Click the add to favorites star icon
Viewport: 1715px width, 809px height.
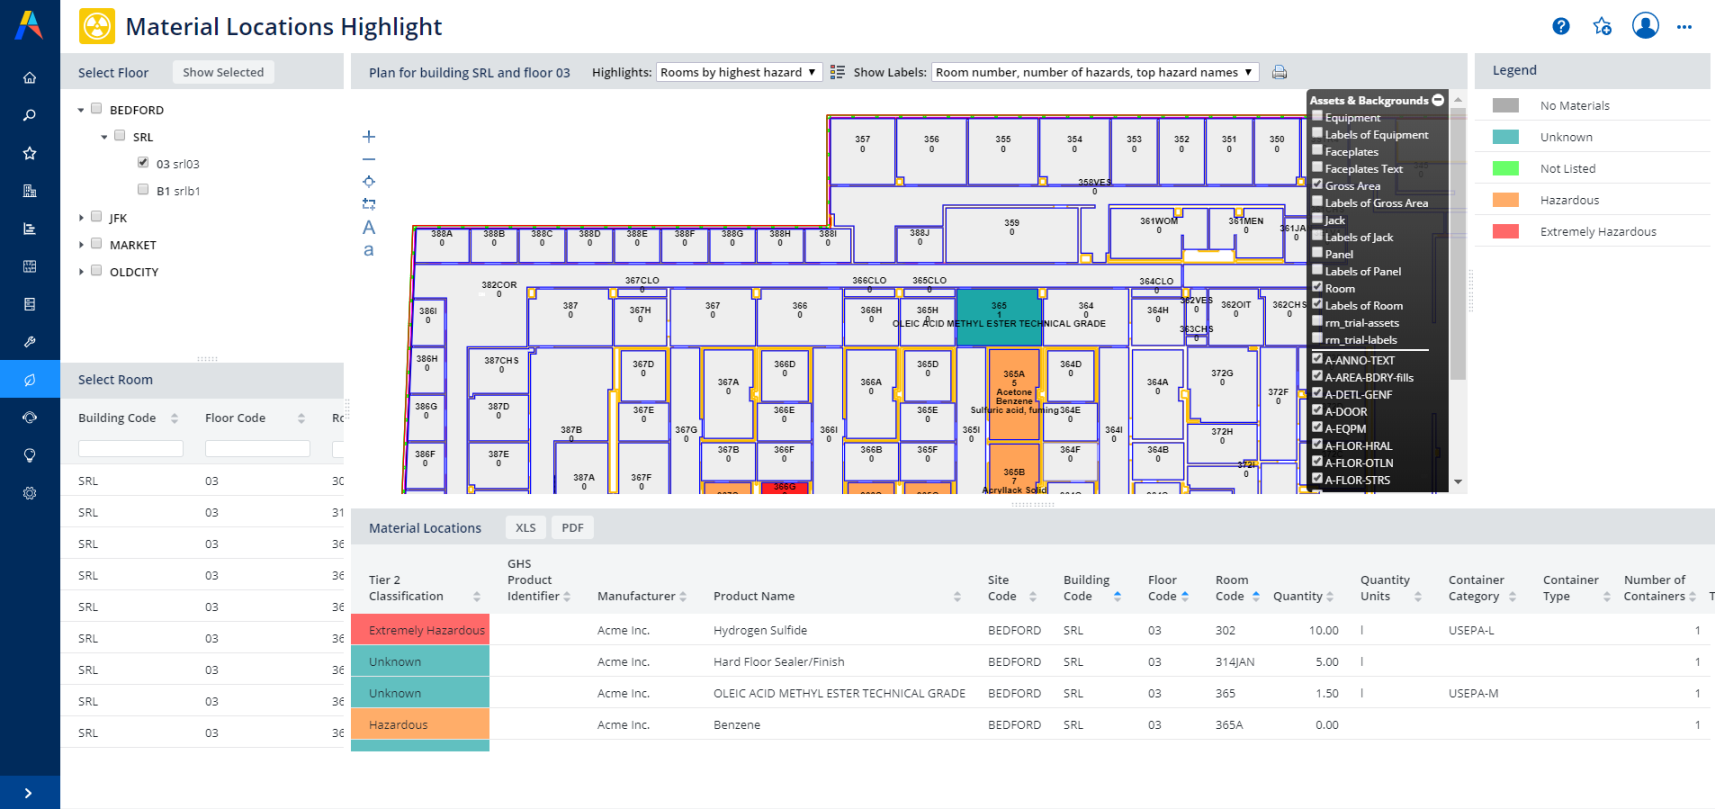[x=1602, y=27]
